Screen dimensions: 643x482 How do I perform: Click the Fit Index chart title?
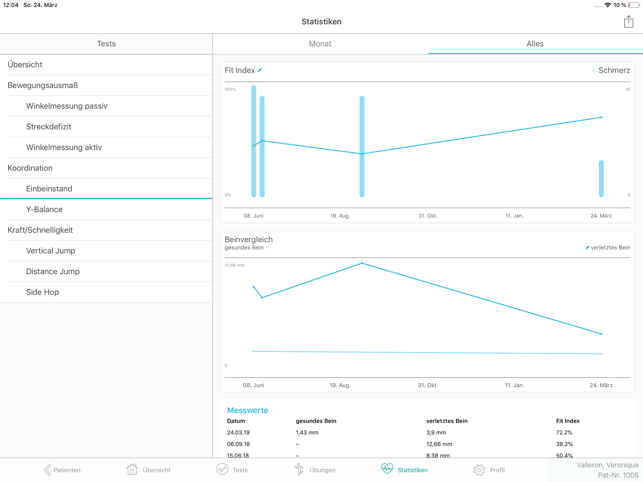[x=239, y=70]
